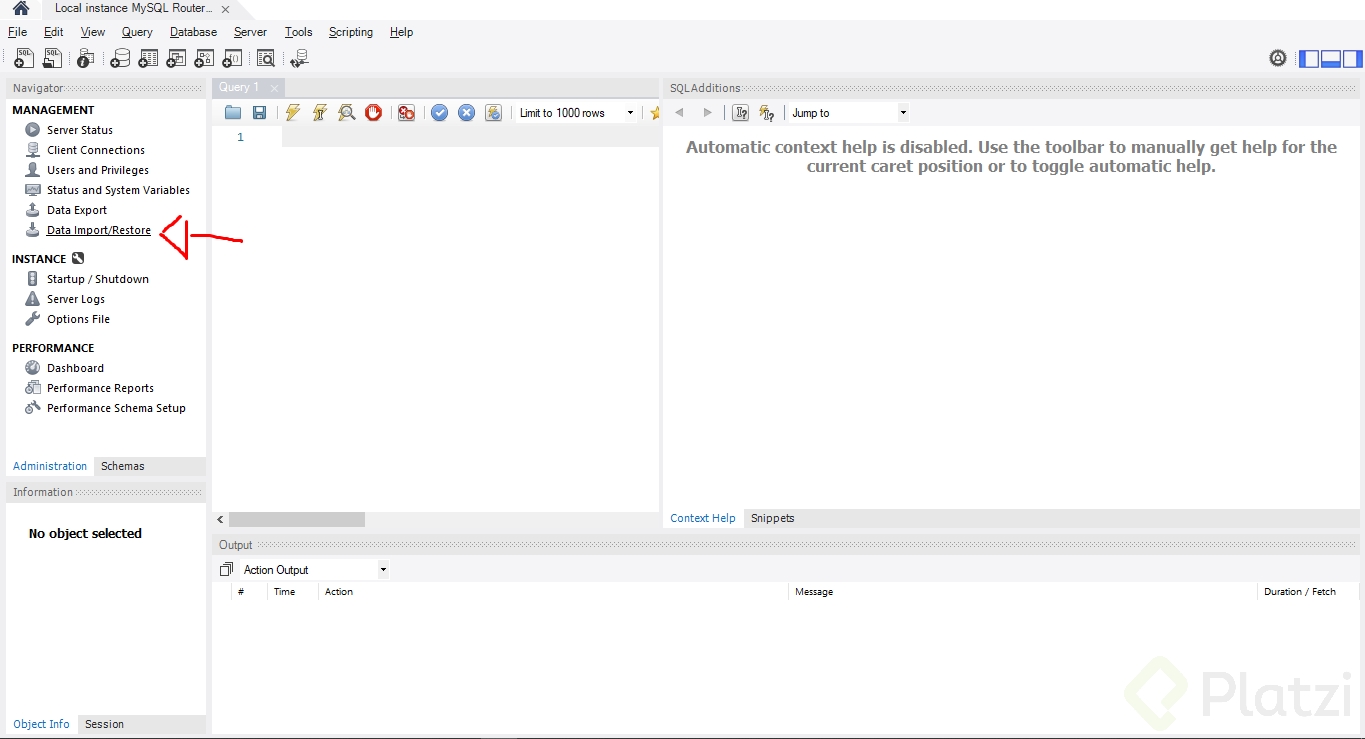Commit transaction check mark icon
1365x739 pixels.
439,113
